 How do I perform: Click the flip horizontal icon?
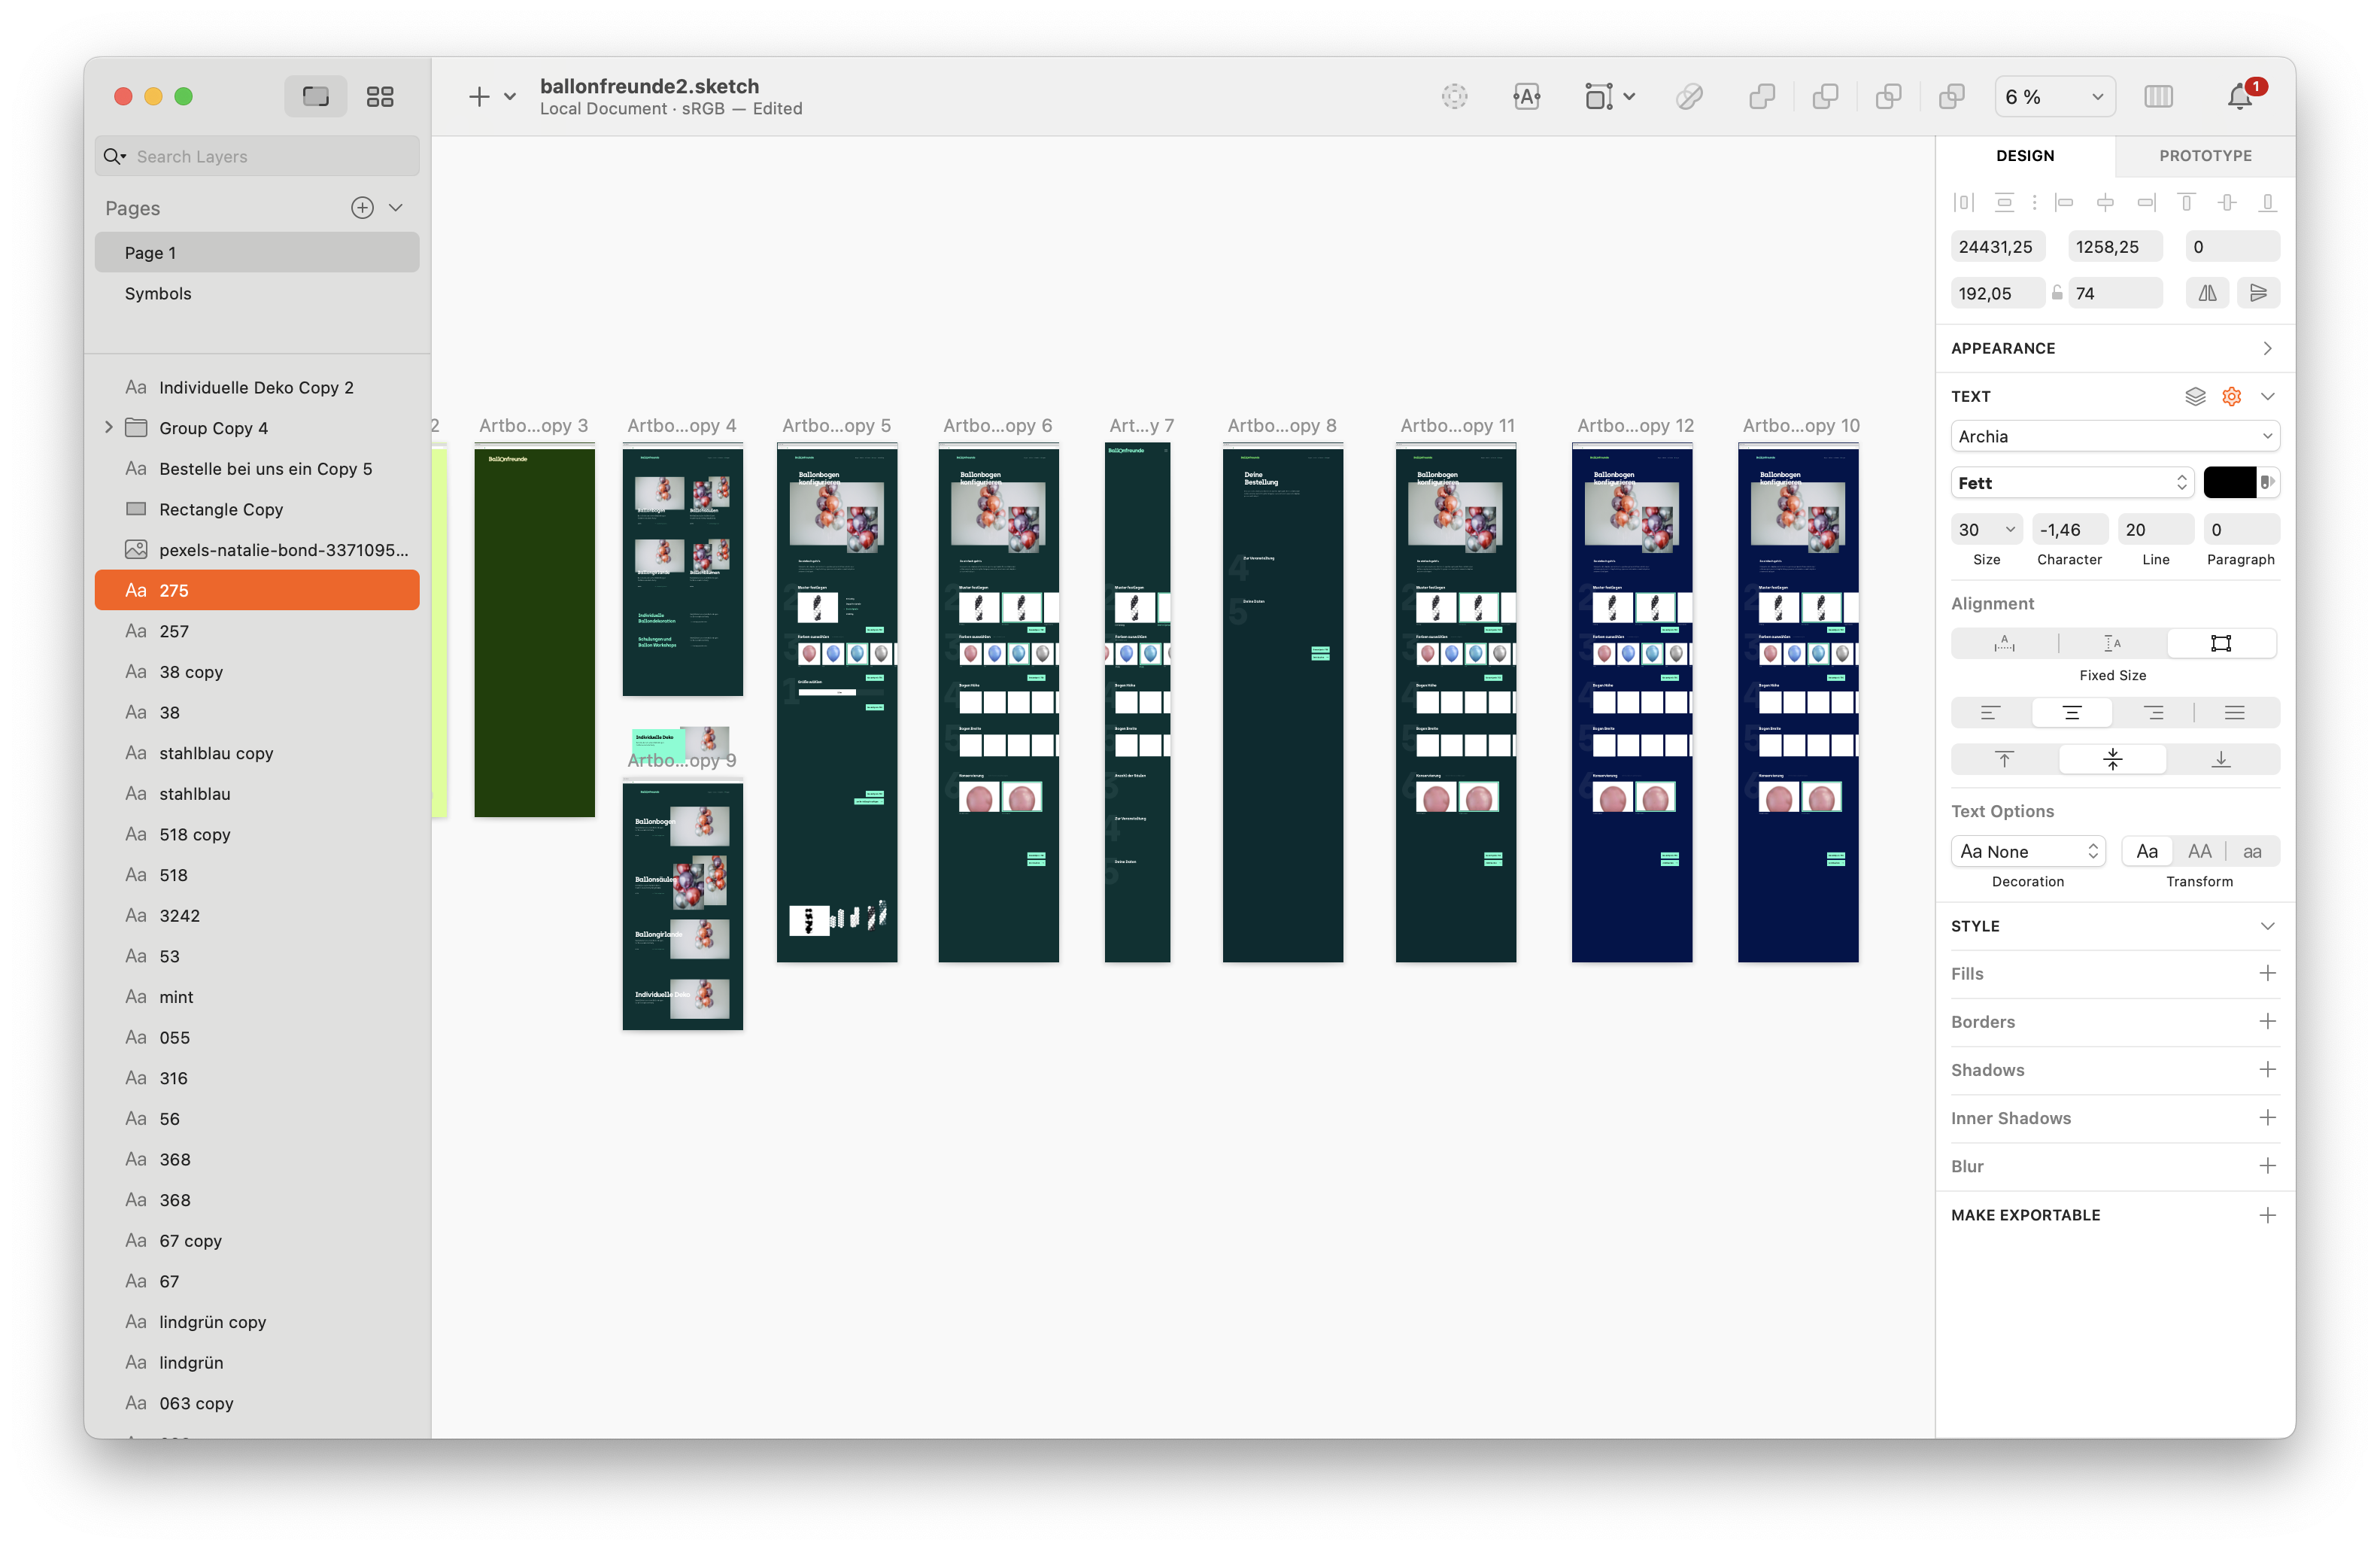2207,293
